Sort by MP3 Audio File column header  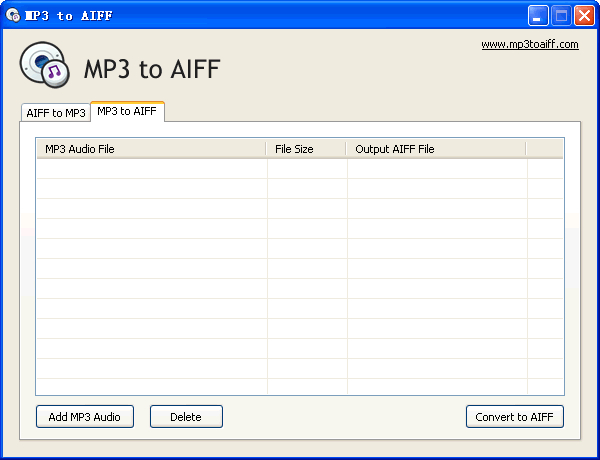(x=151, y=149)
